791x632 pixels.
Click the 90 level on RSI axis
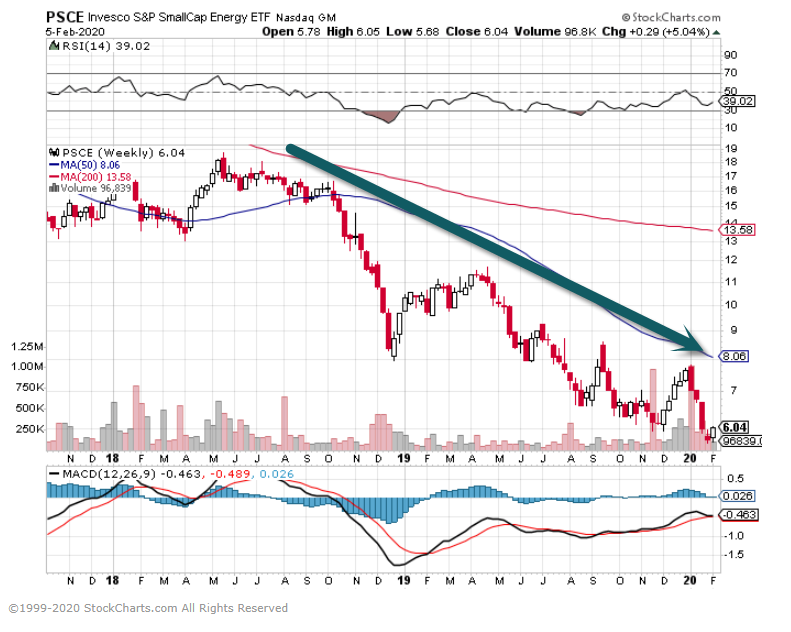(x=730, y=55)
